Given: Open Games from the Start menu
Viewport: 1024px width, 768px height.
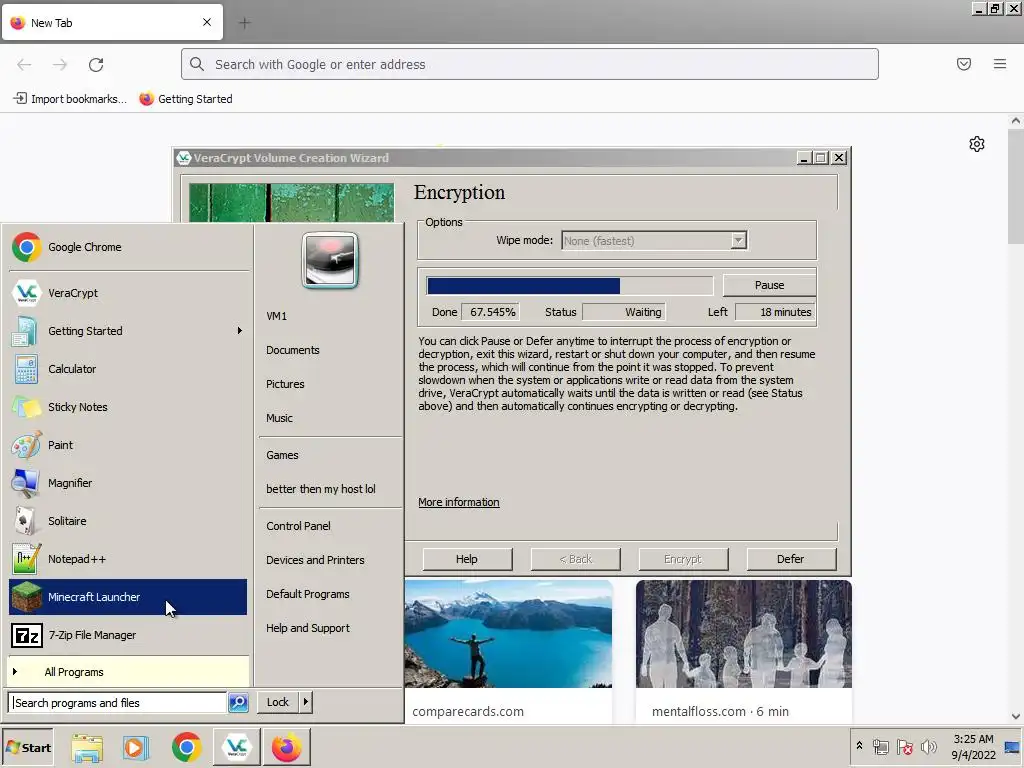Looking at the screenshot, I should tap(282, 455).
